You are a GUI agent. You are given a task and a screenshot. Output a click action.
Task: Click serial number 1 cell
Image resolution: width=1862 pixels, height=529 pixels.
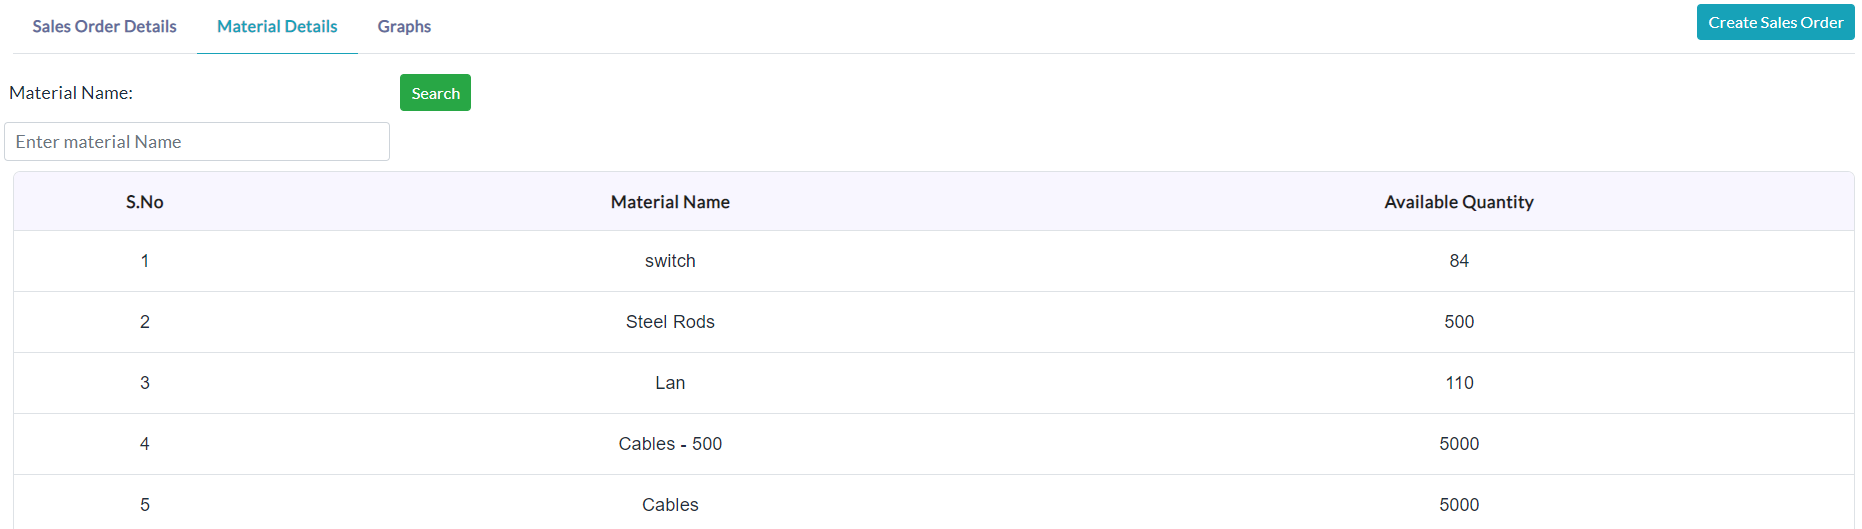point(145,261)
